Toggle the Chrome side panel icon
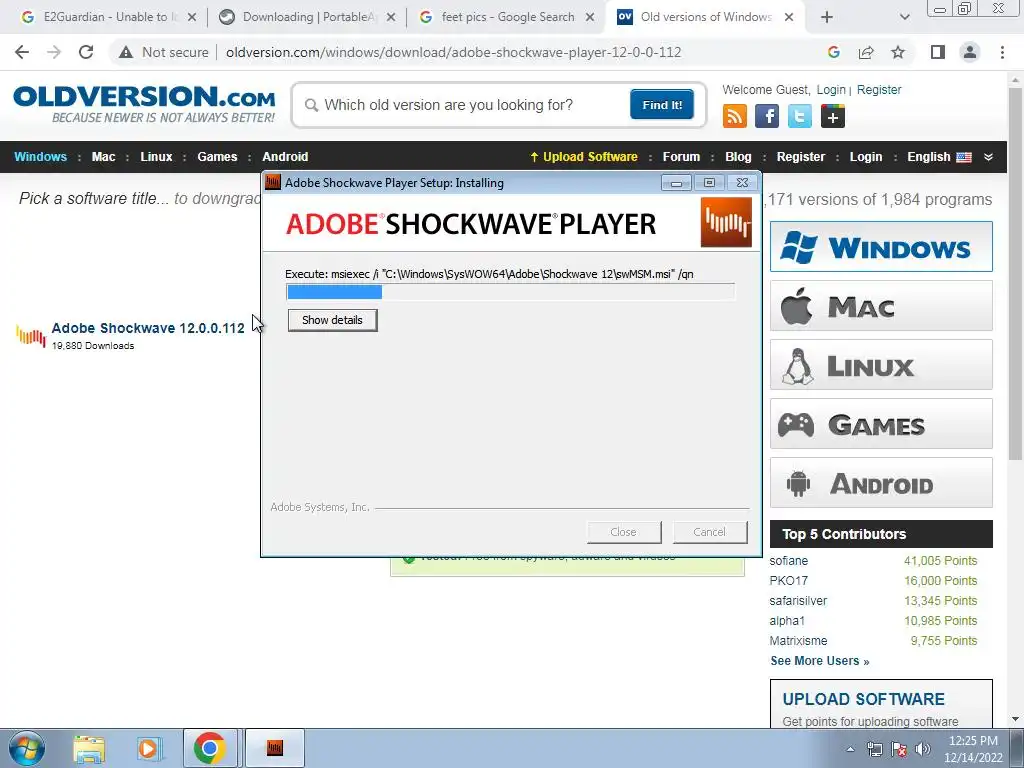Viewport: 1024px width, 768px height. tap(938, 52)
